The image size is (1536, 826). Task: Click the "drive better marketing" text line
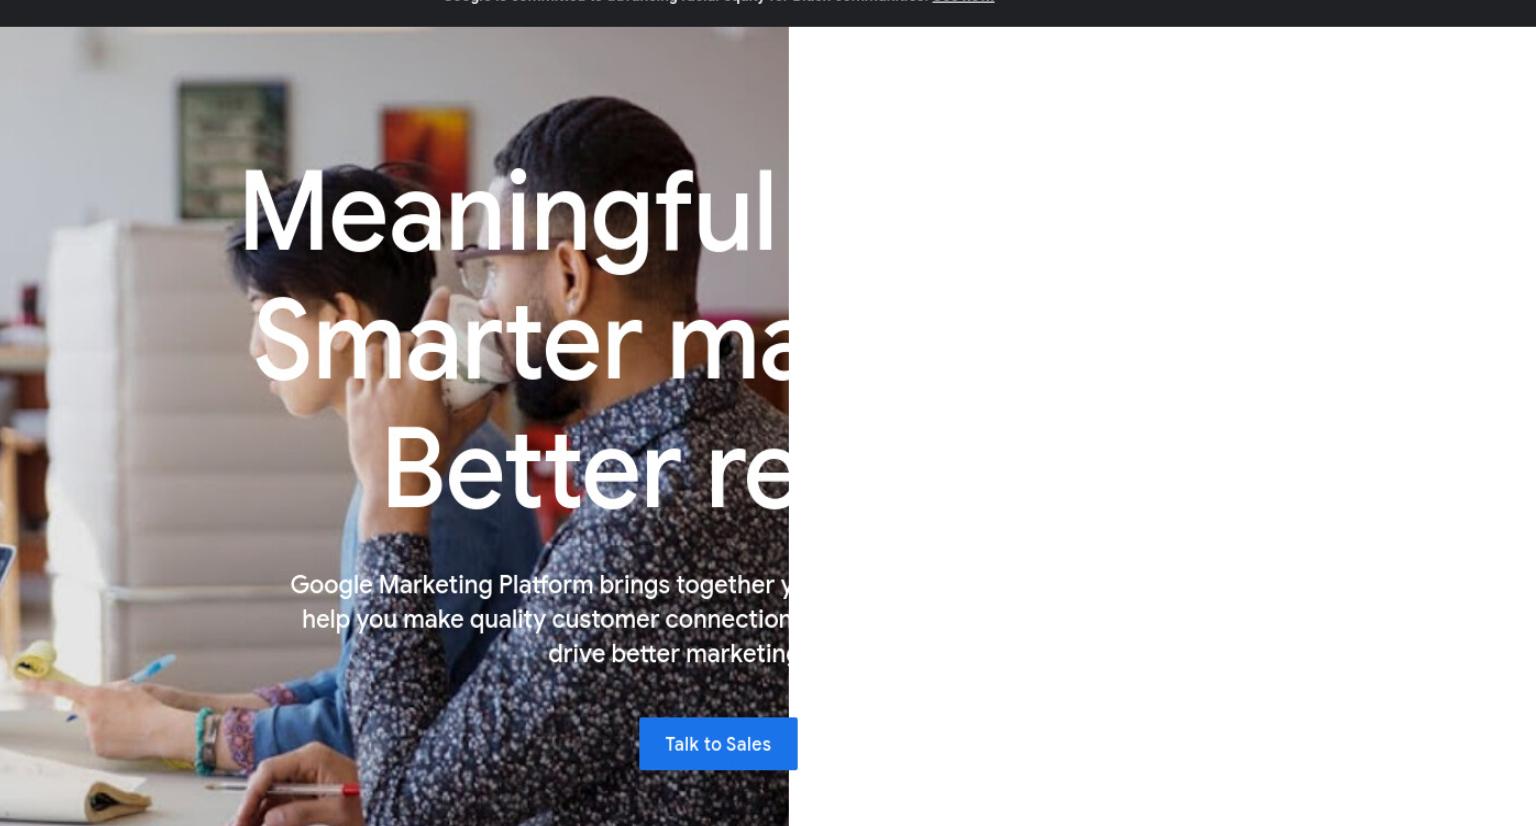click(x=669, y=653)
